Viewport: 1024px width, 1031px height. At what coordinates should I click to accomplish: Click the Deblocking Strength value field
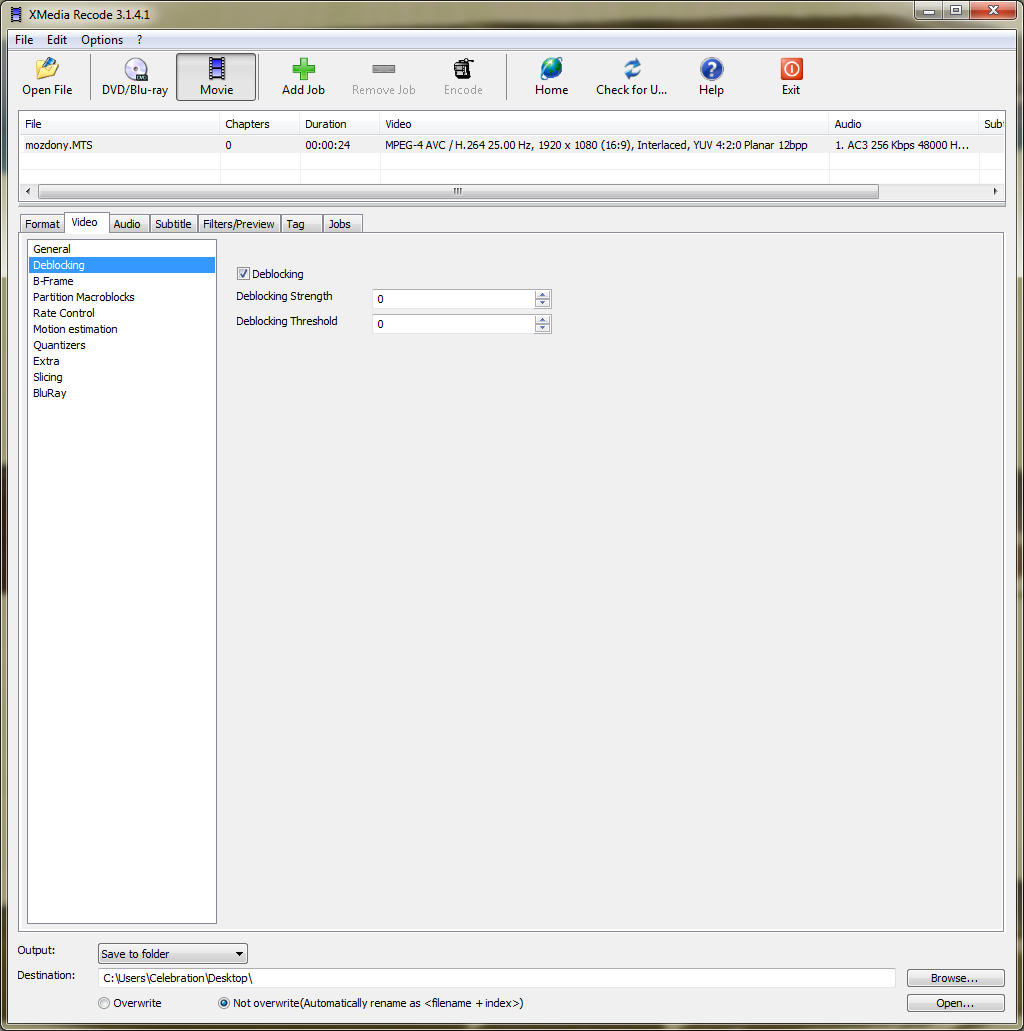pyautogui.click(x=454, y=299)
